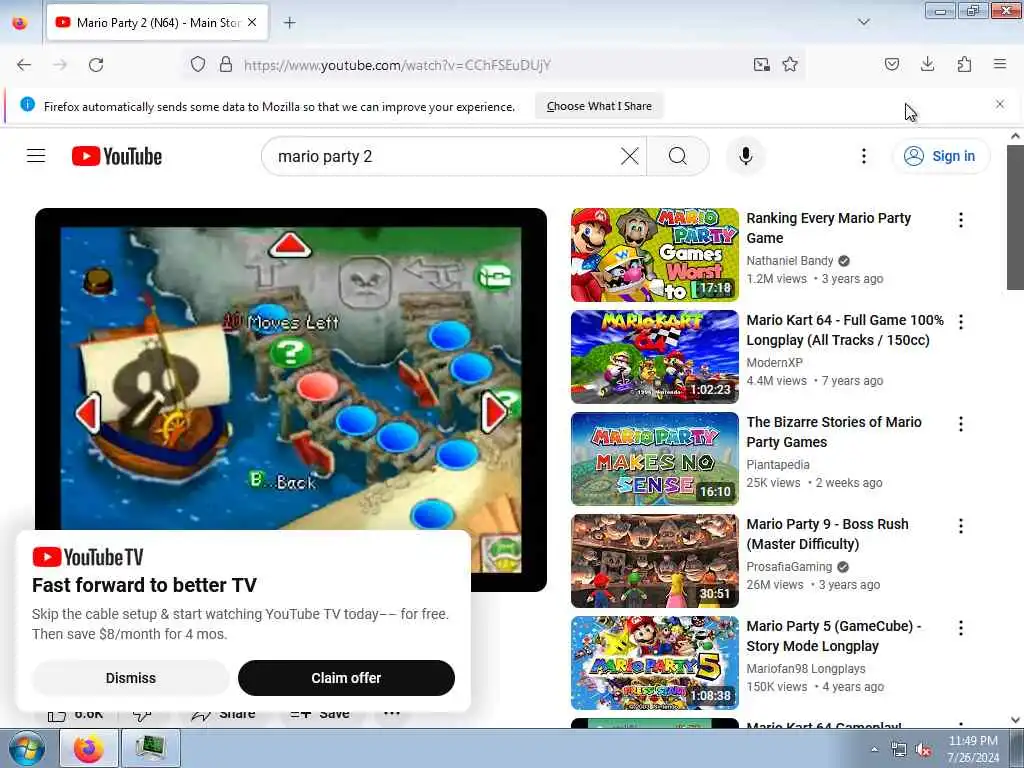1024x768 pixels.
Task: Go to the YouTube home logo
Action: [117, 156]
